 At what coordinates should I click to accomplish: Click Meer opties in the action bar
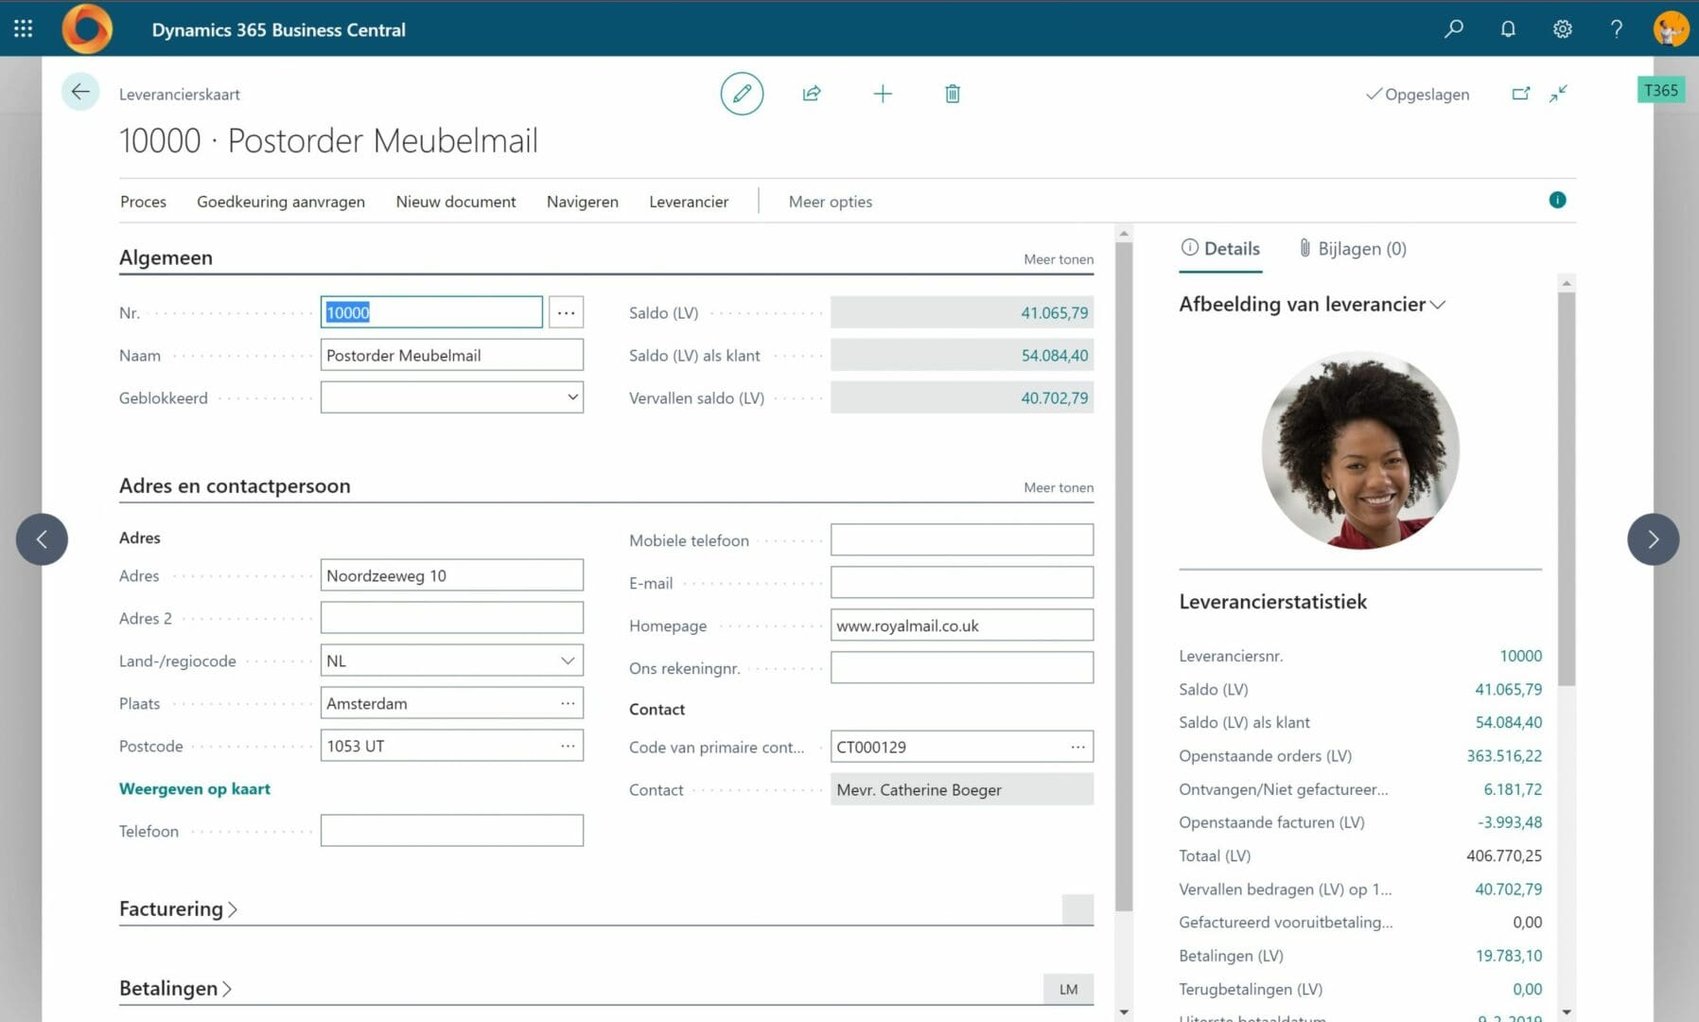(830, 201)
